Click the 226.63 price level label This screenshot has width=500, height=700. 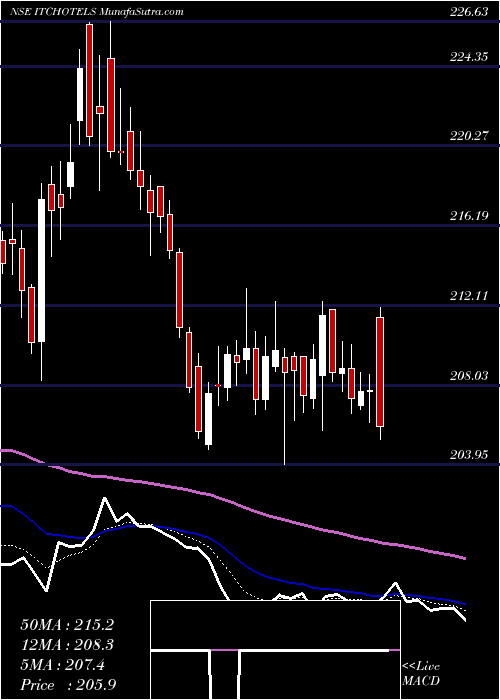point(468,12)
